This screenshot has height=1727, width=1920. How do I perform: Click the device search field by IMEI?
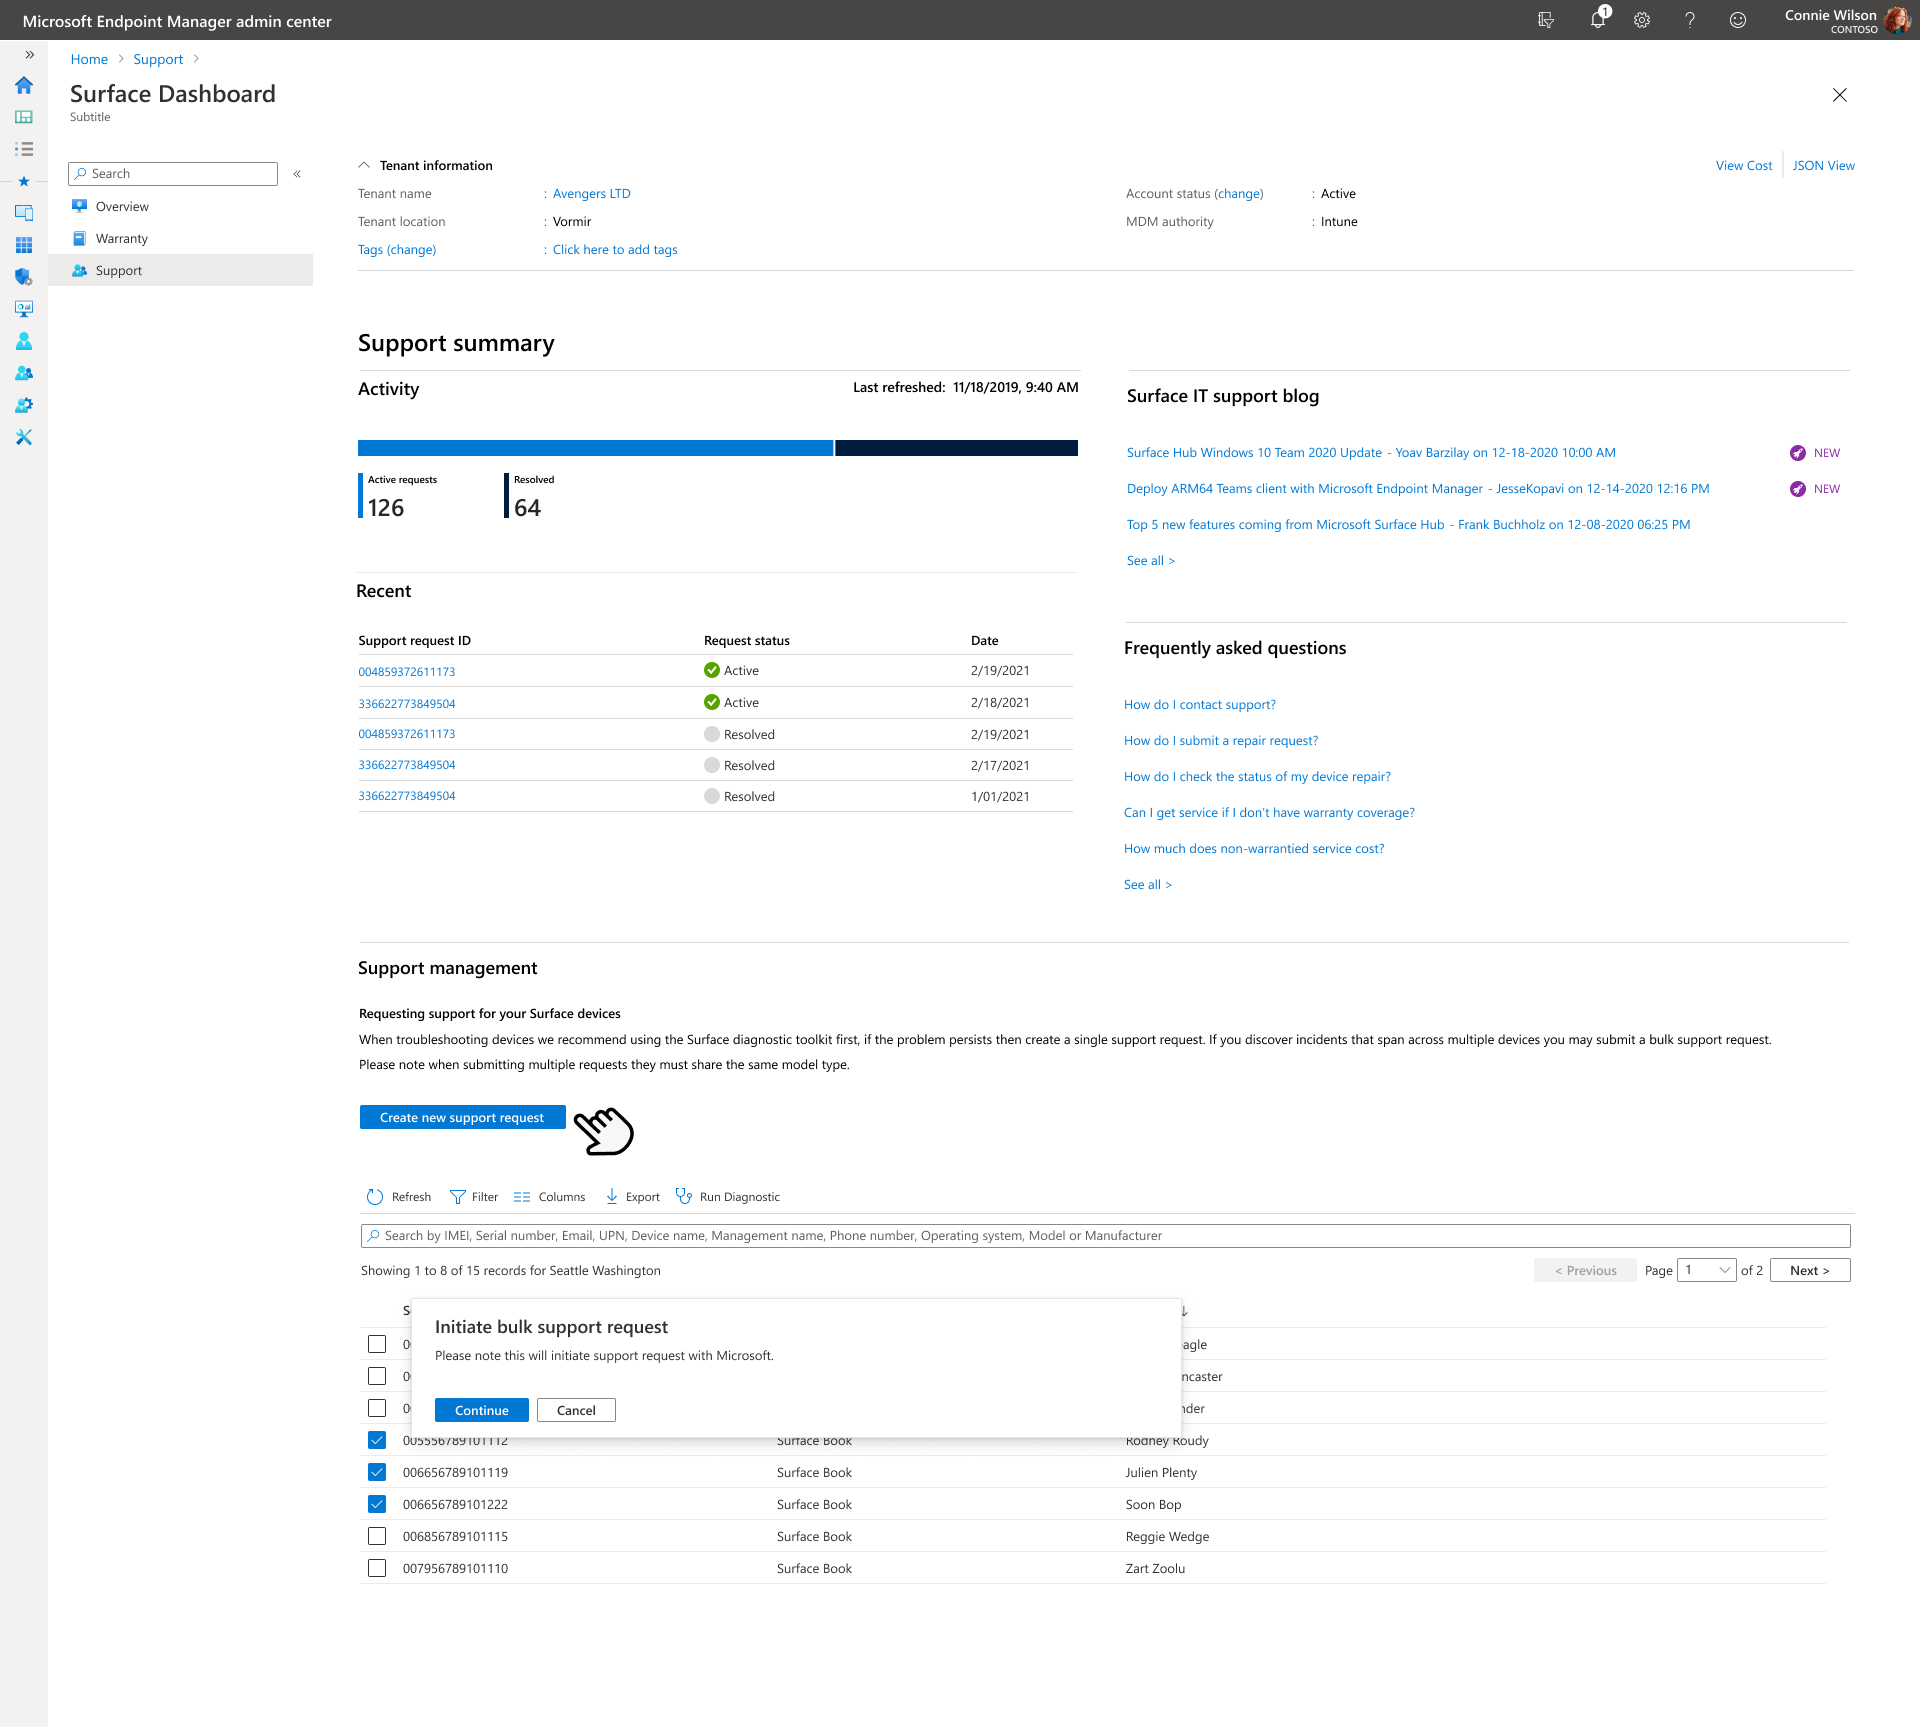(1105, 1235)
